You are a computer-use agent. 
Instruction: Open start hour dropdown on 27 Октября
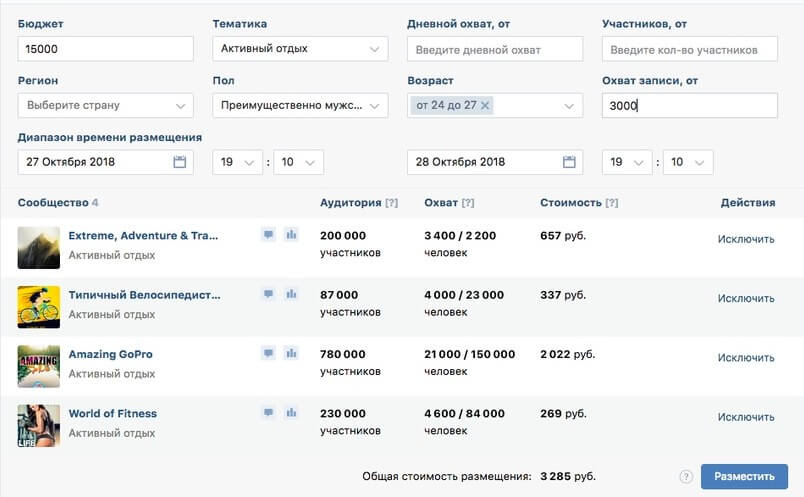click(x=237, y=162)
